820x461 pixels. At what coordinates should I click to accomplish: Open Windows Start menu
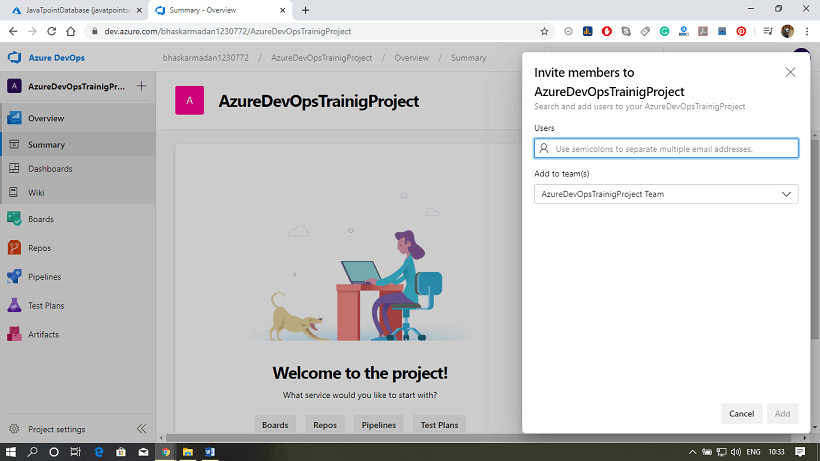[x=10, y=452]
